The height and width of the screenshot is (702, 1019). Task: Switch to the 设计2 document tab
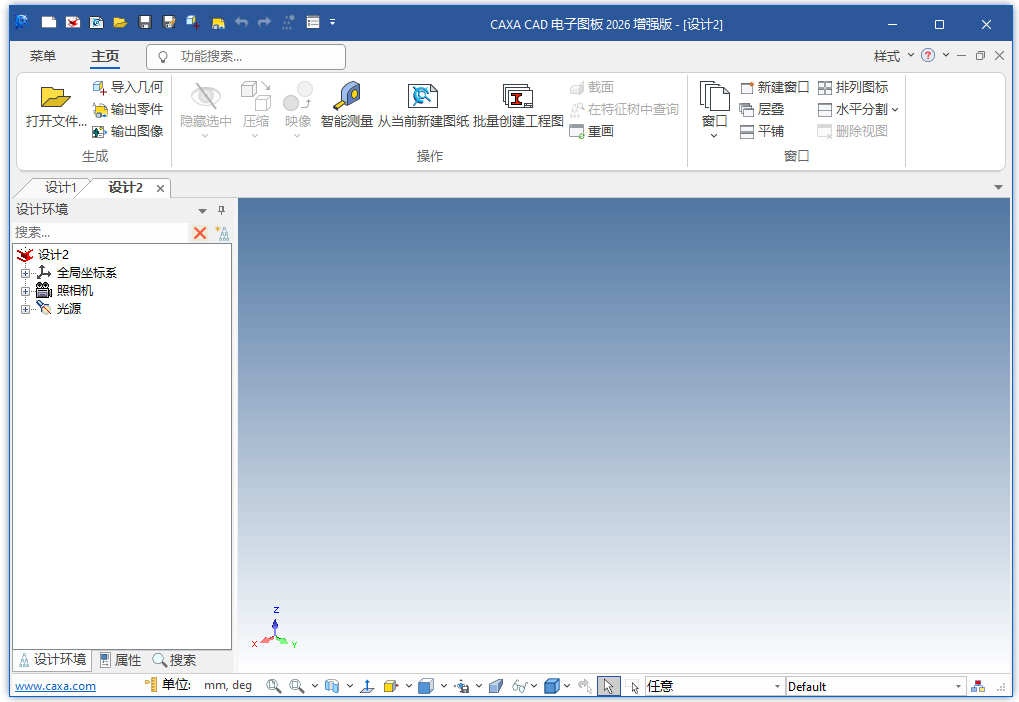pyautogui.click(x=125, y=188)
